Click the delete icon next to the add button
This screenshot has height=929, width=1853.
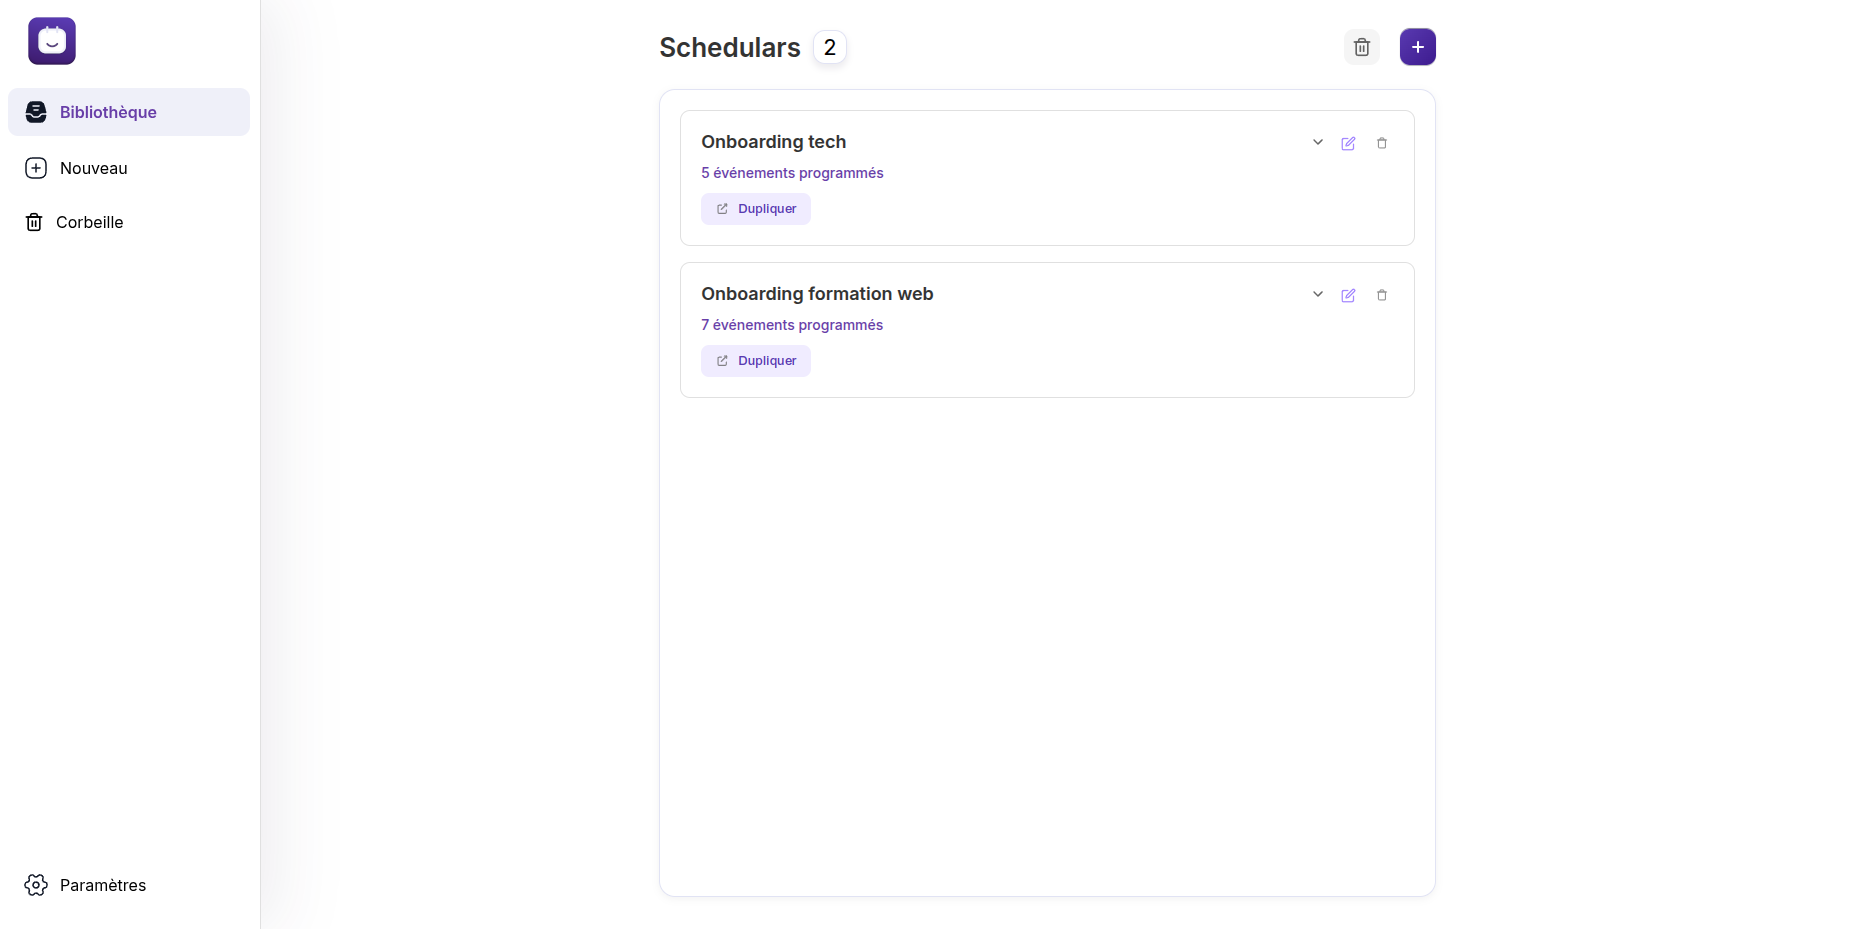coord(1361,47)
